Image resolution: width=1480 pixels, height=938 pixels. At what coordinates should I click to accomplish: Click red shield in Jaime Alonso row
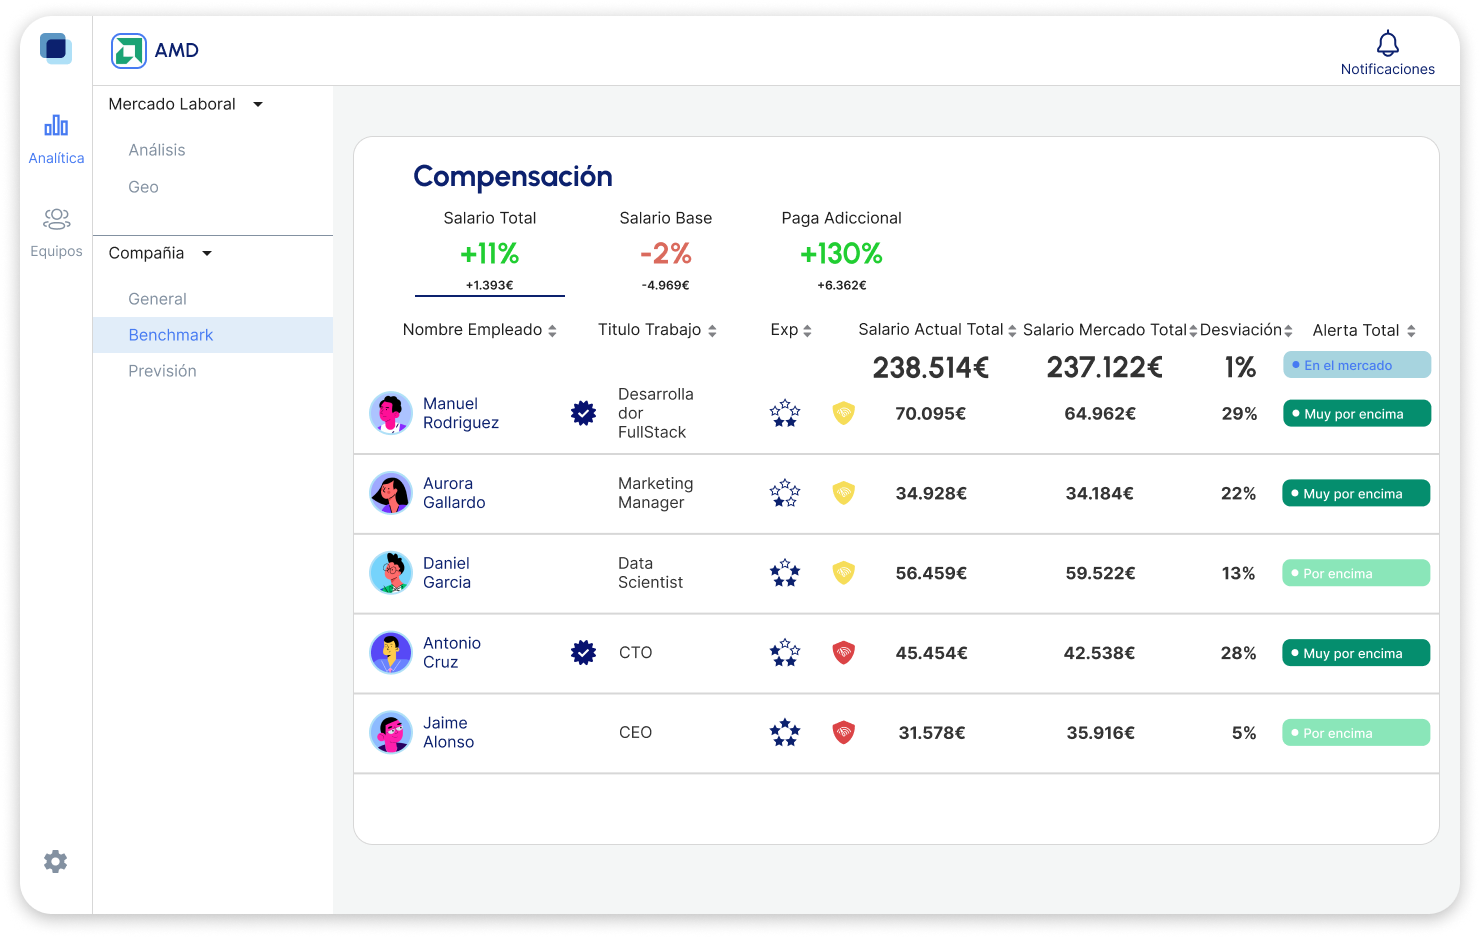point(844,733)
